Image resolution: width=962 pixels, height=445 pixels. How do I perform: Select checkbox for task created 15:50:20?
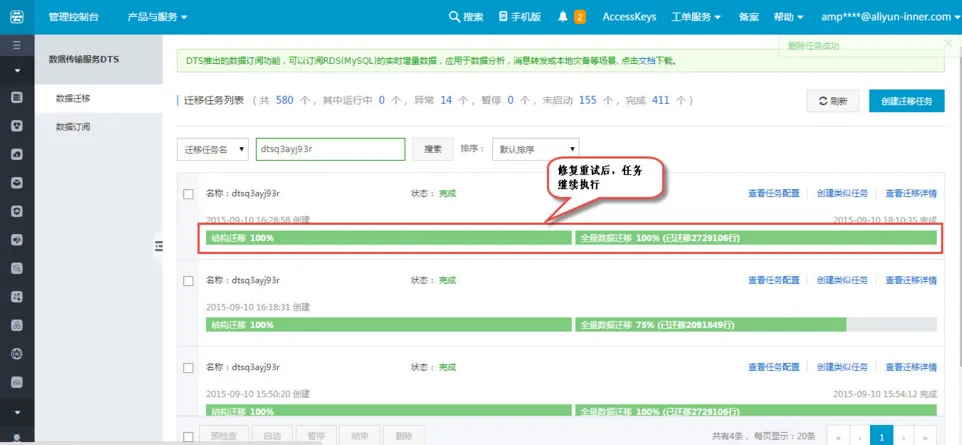(188, 368)
